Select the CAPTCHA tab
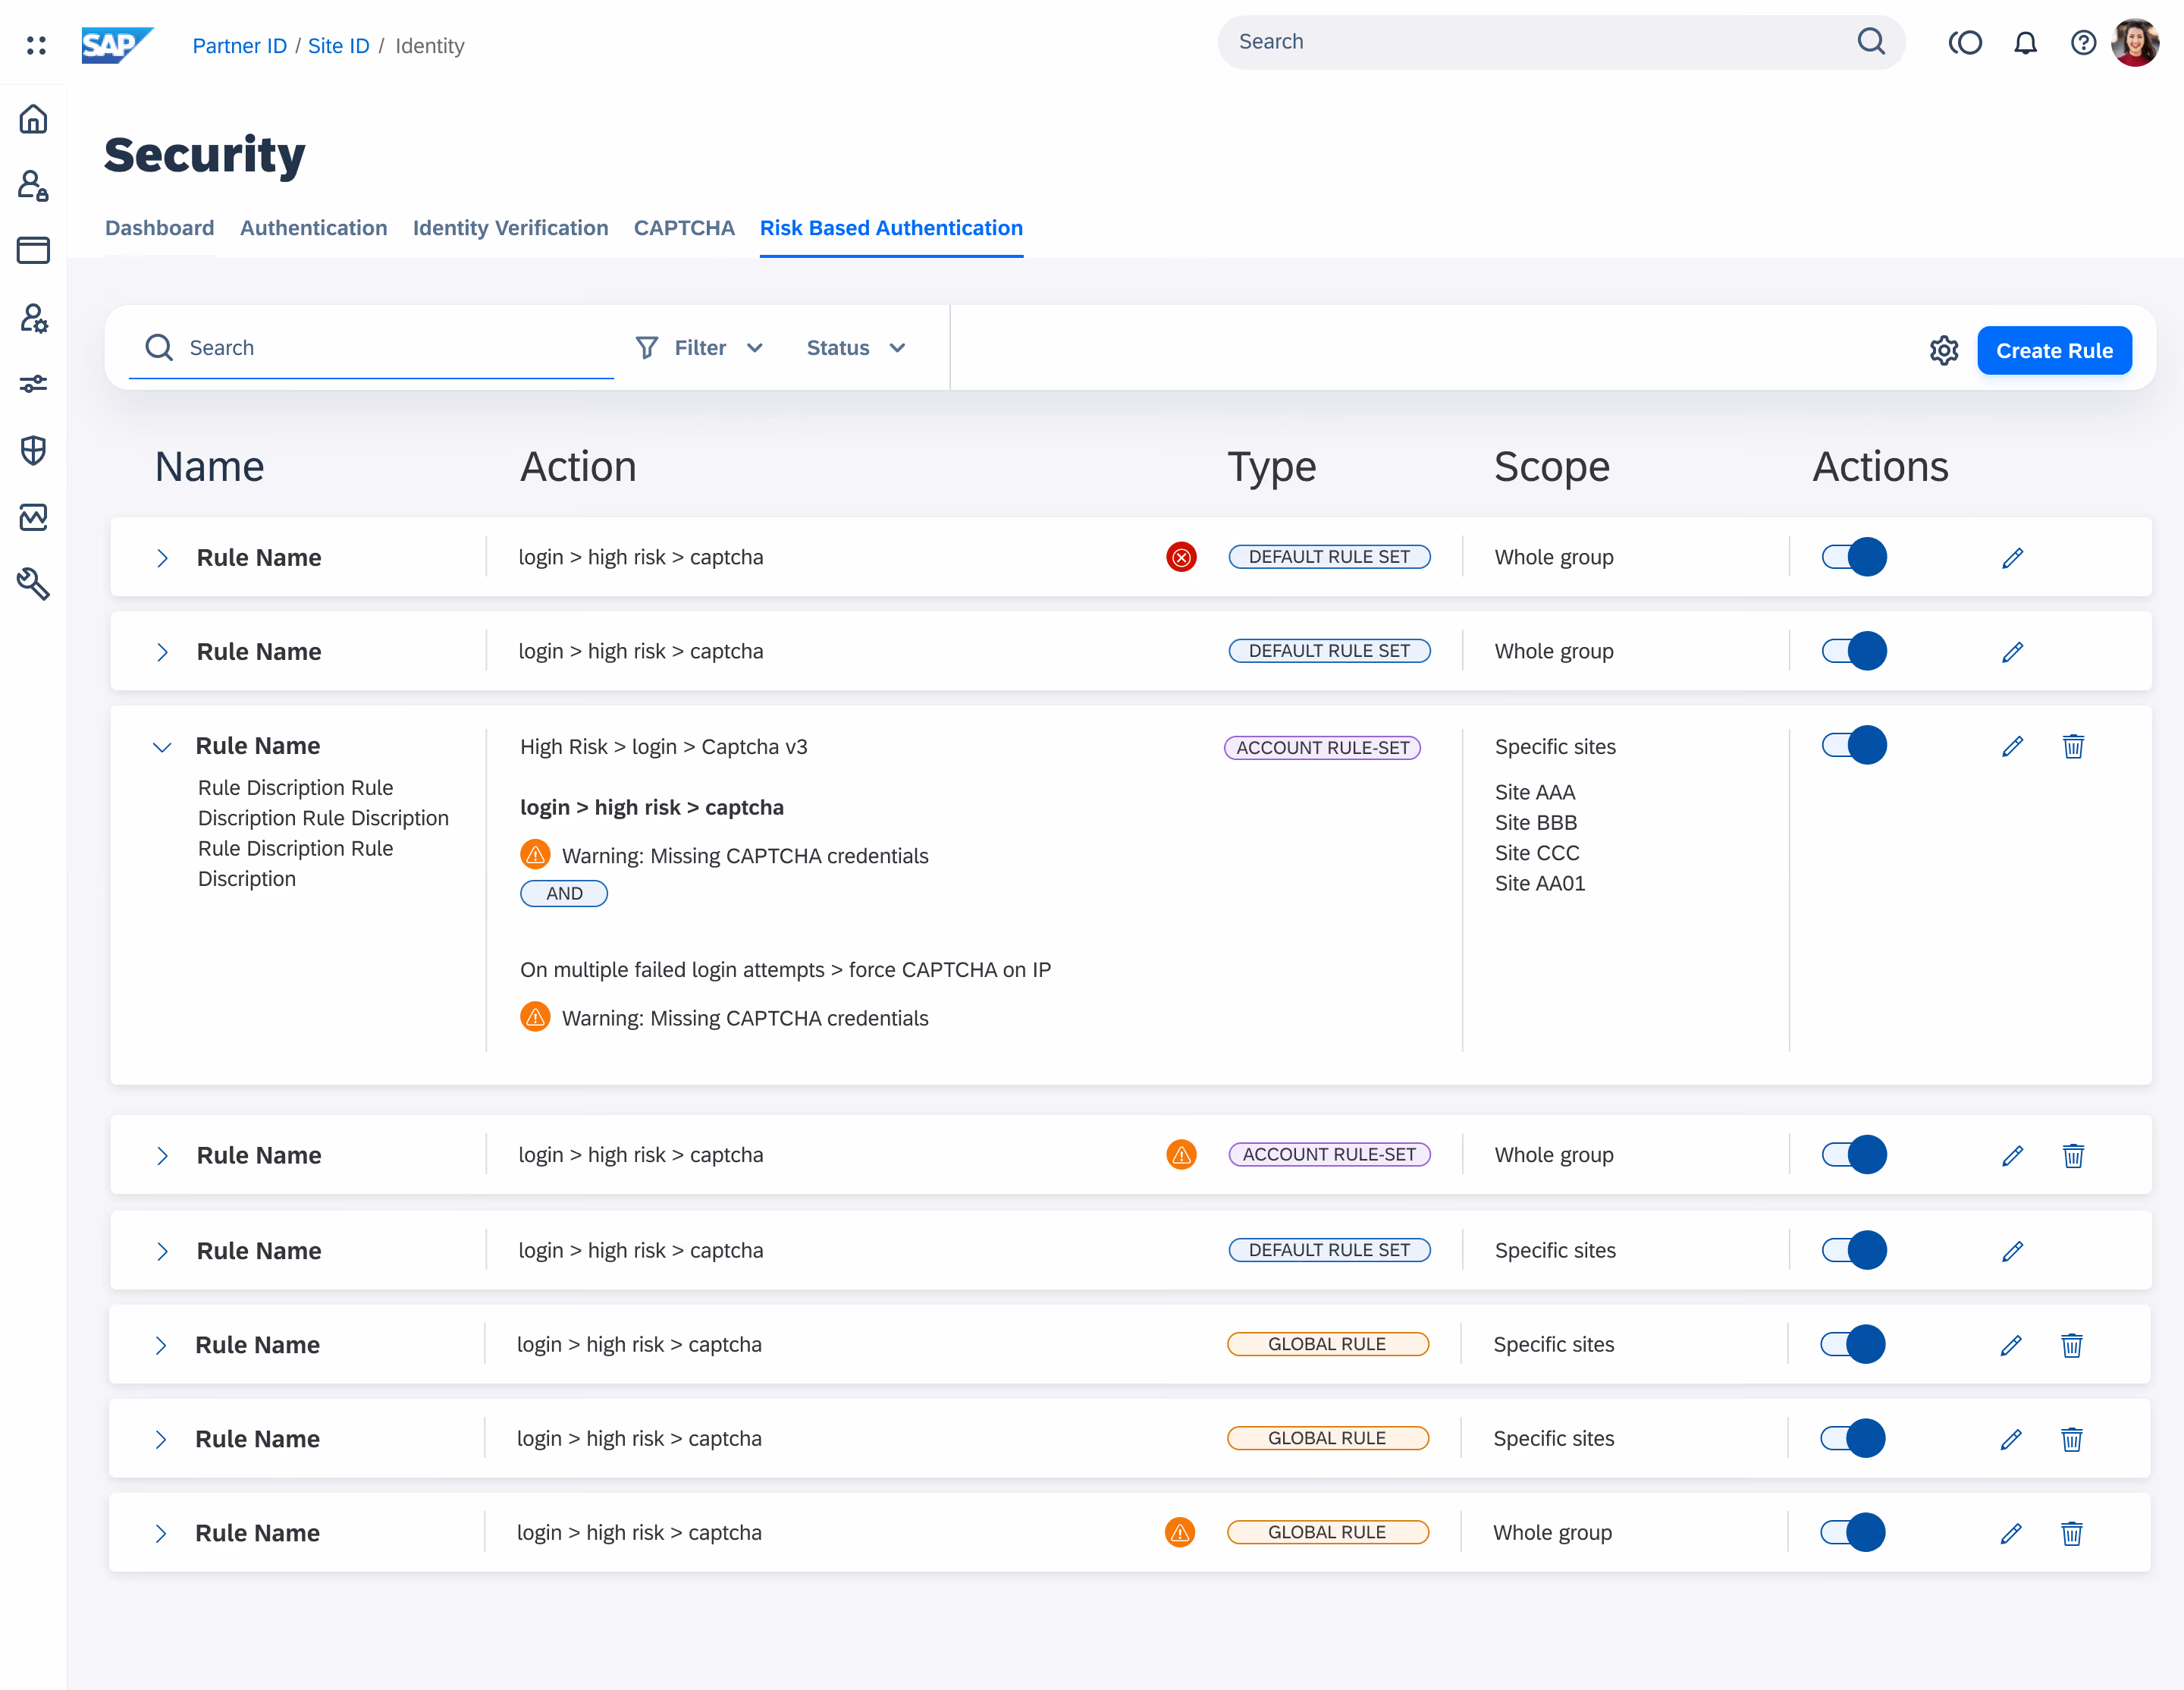The height and width of the screenshot is (1690, 2184). tap(684, 228)
